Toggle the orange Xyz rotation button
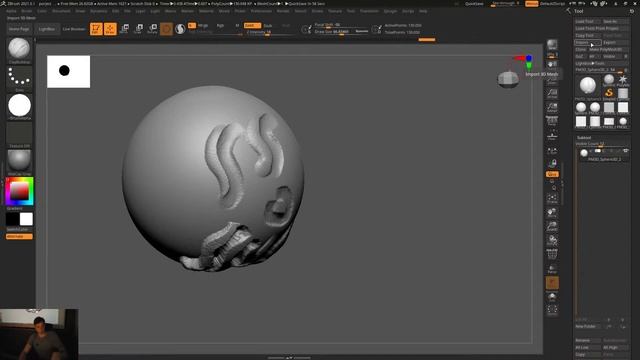This screenshot has height=360, width=640. 552,174
